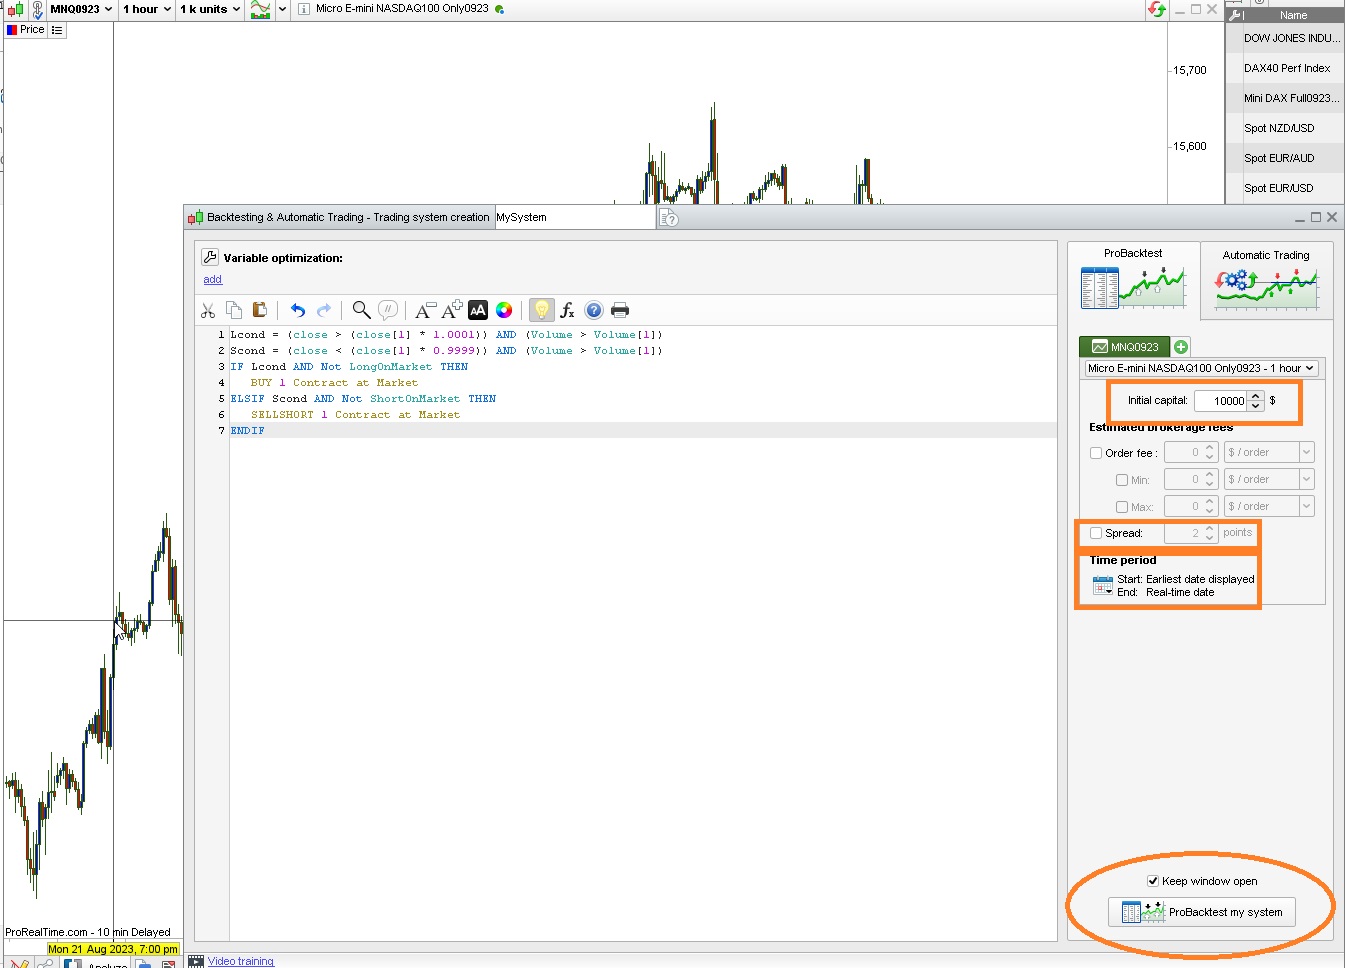Select Spot EUR/USD in the list
The image size is (1345, 968).
tap(1285, 188)
